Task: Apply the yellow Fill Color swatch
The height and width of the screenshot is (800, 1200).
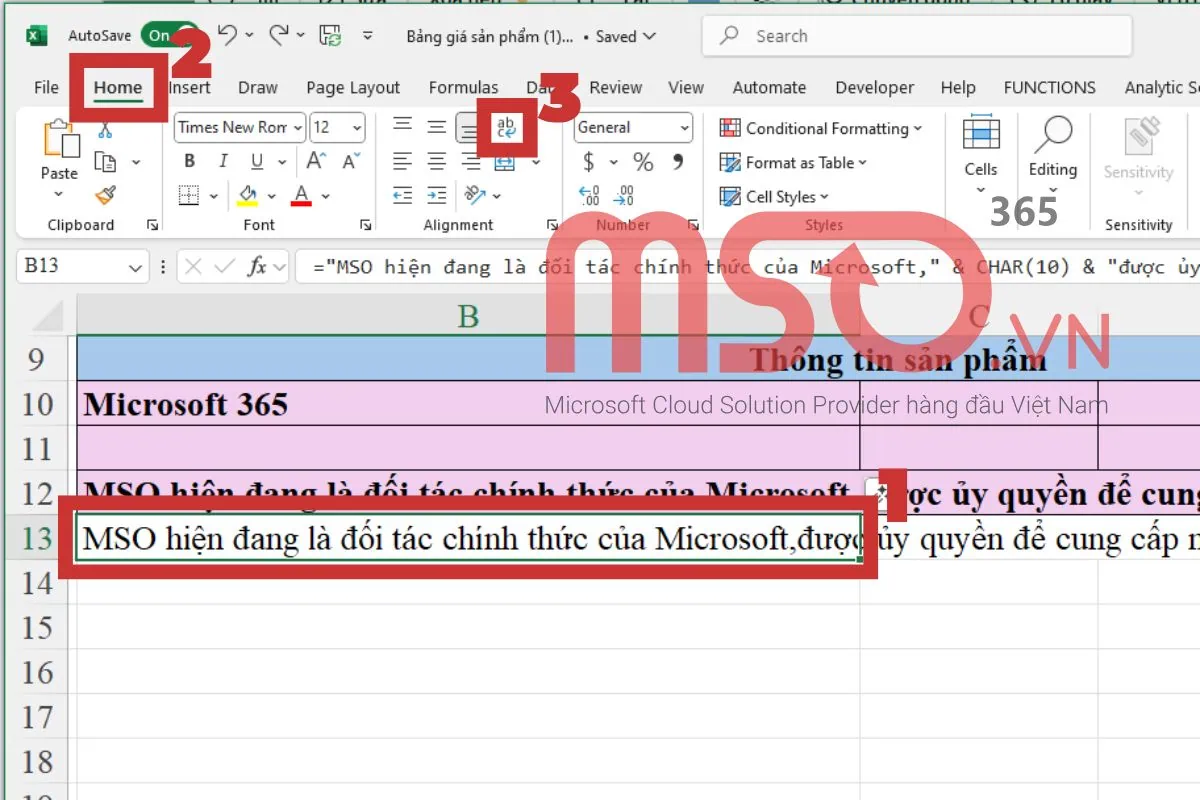Action: click(248, 195)
